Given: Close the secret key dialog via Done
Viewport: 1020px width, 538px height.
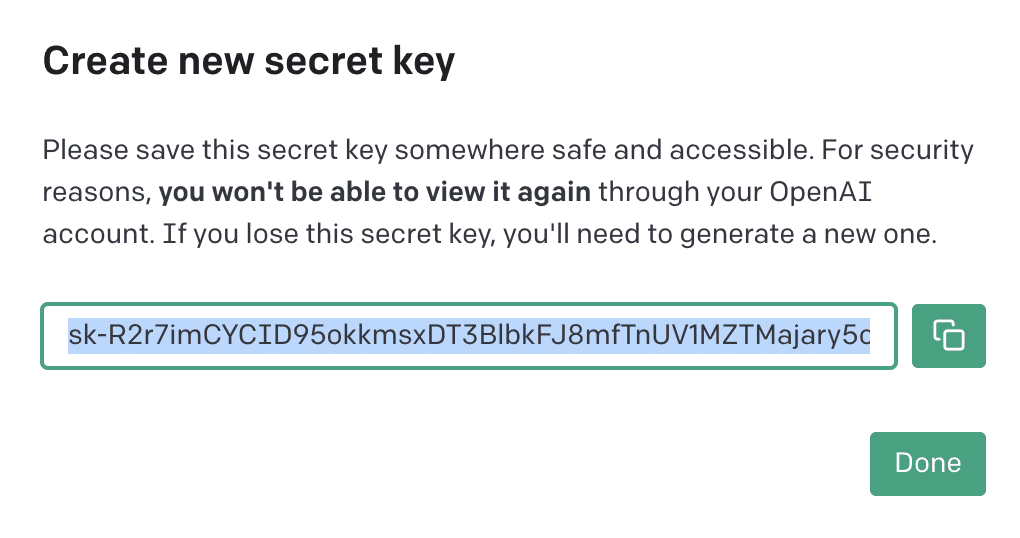Looking at the screenshot, I should pyautogui.click(x=928, y=463).
